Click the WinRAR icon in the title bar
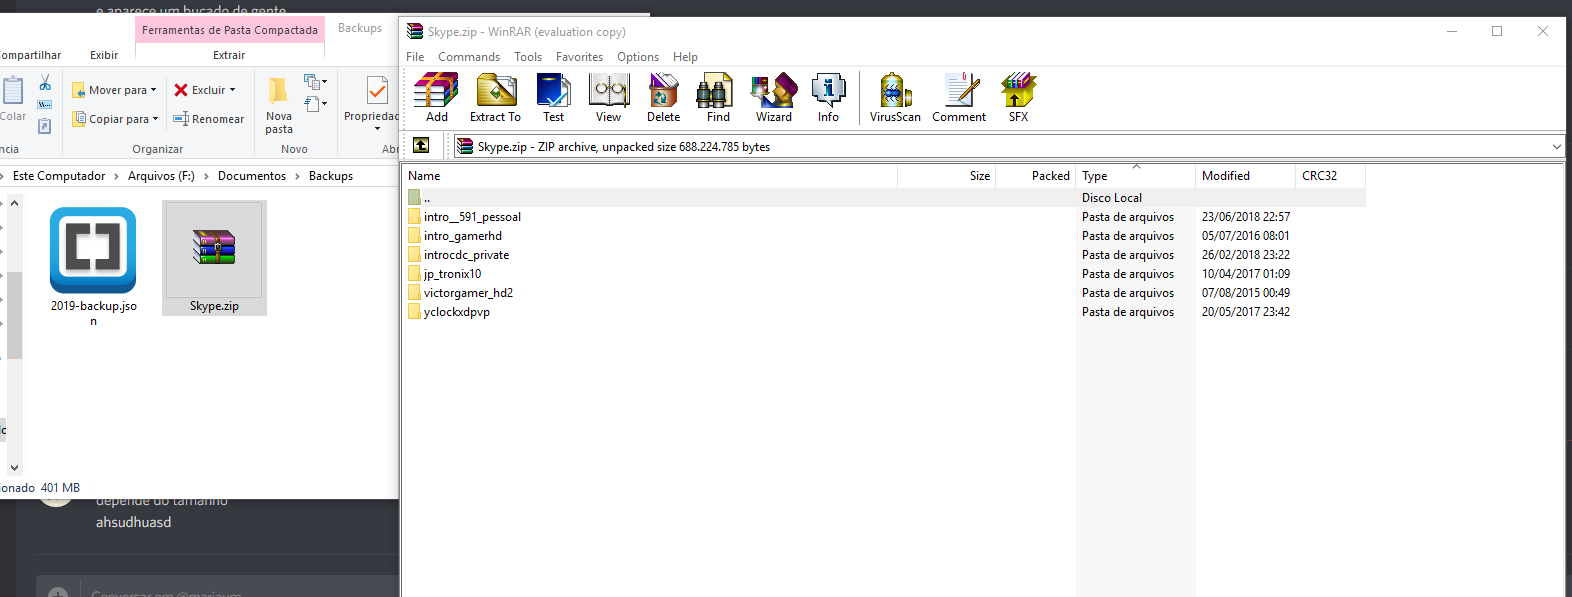 415,32
